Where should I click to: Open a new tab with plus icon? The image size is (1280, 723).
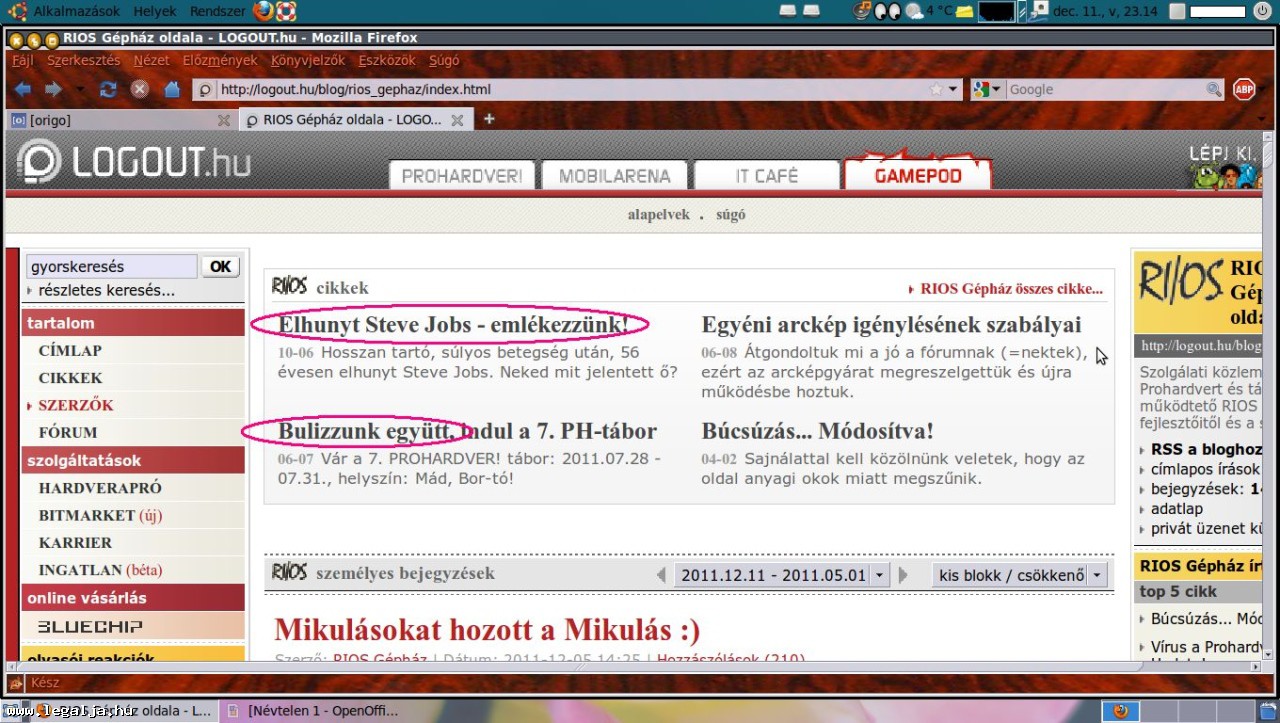coord(489,119)
